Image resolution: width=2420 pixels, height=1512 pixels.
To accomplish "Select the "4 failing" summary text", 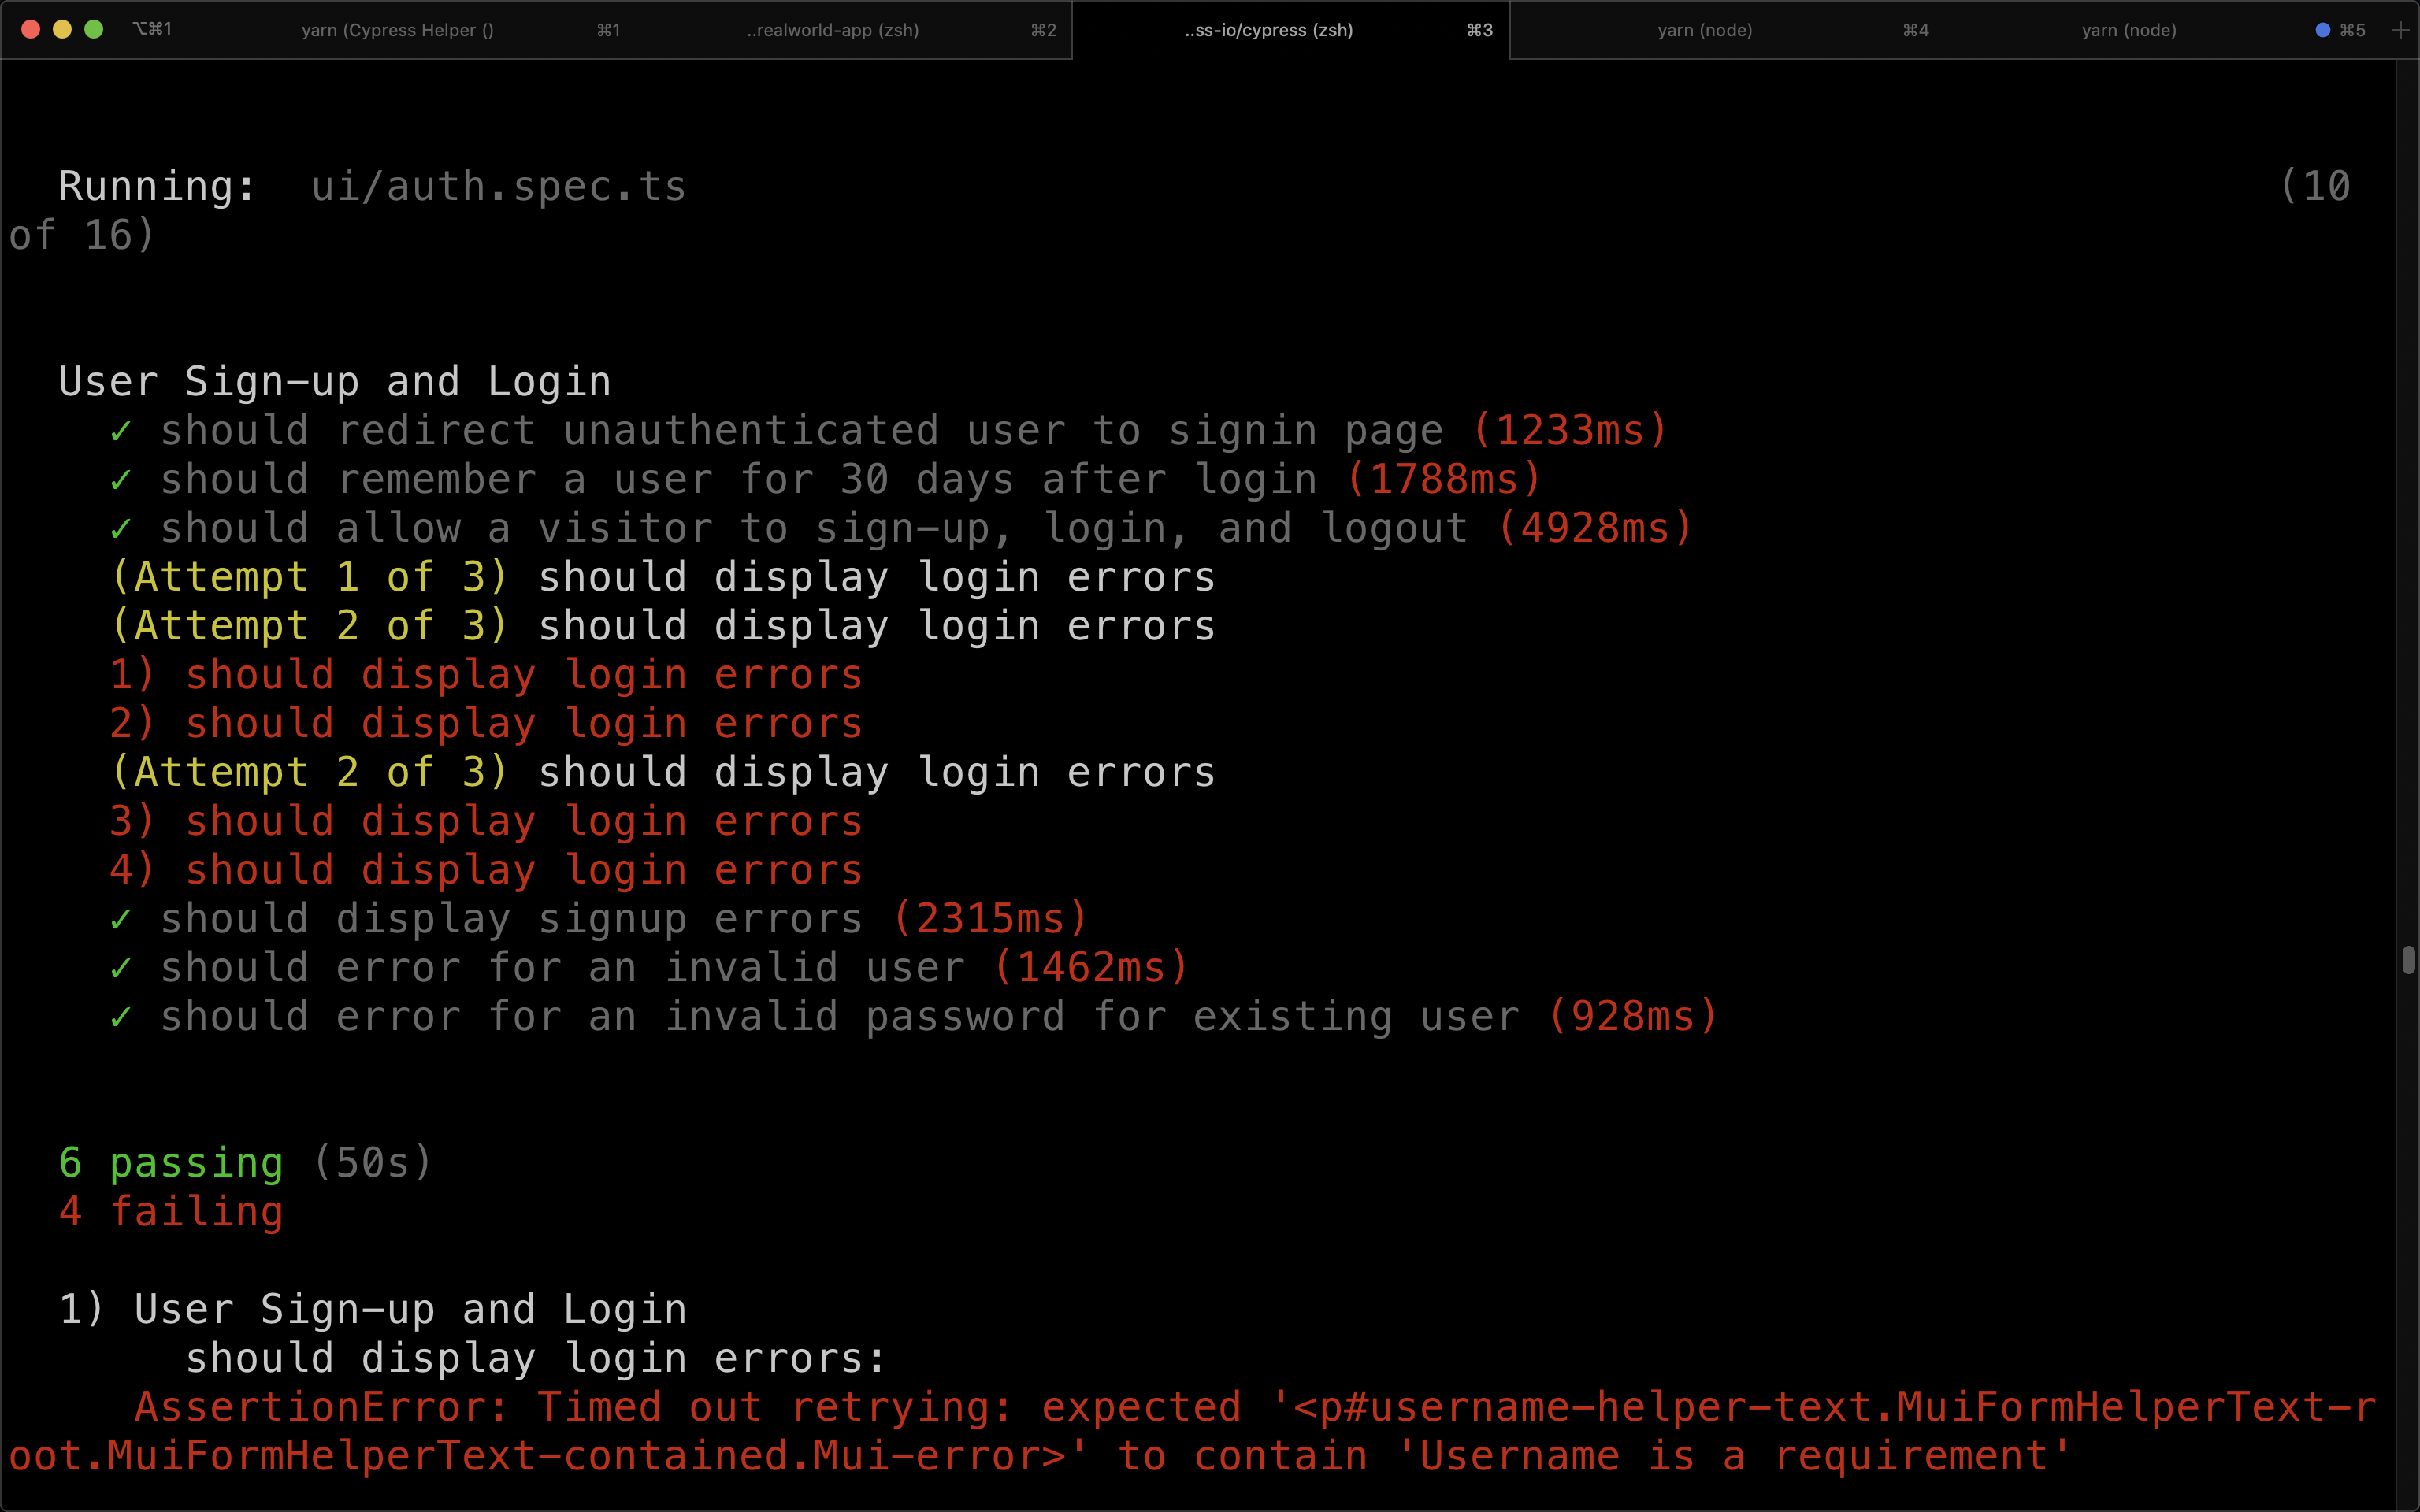I will [x=170, y=1211].
